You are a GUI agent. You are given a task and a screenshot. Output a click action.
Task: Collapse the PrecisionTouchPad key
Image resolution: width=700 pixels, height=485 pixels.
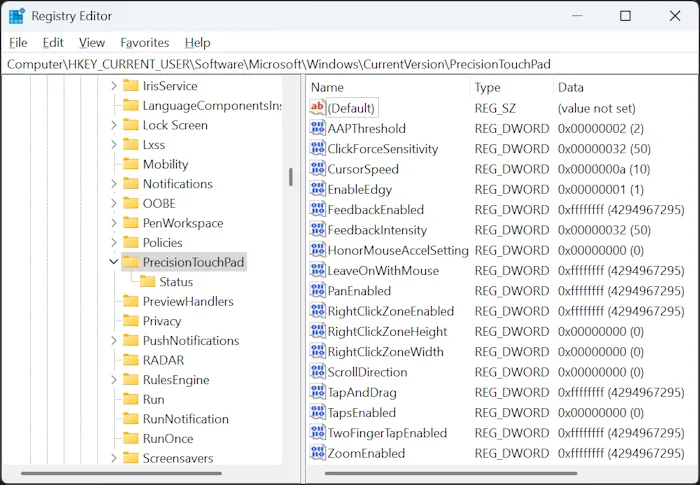114,262
